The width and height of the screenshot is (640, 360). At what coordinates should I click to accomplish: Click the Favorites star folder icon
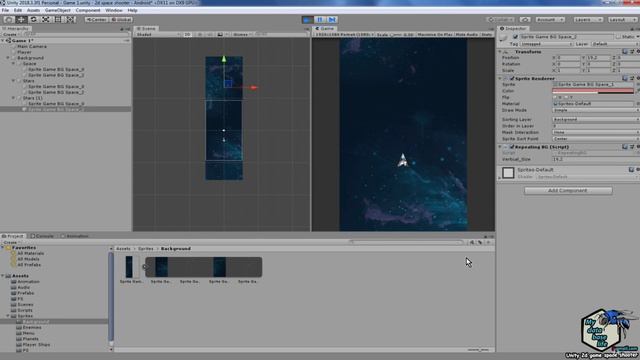click(8, 248)
